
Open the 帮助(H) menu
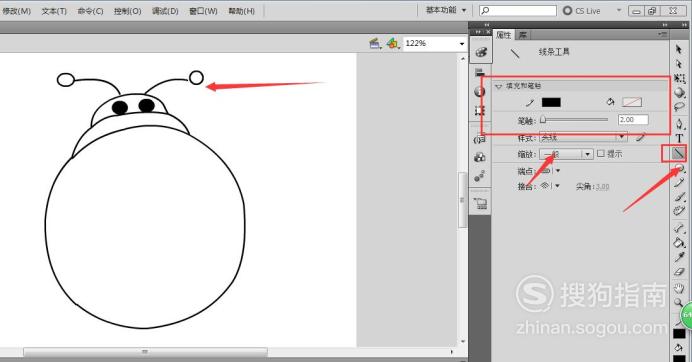(x=241, y=11)
